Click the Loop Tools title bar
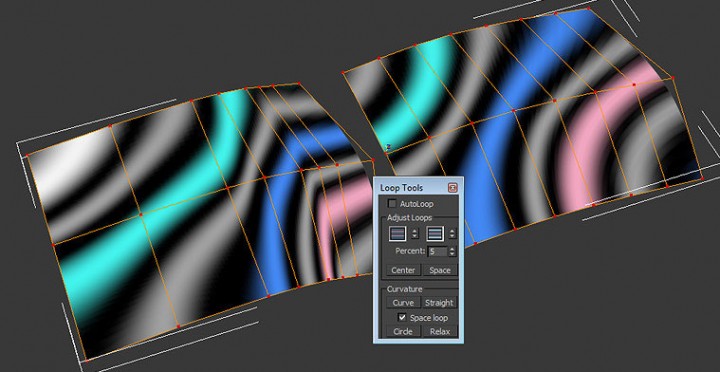The image size is (720, 372). click(x=418, y=187)
